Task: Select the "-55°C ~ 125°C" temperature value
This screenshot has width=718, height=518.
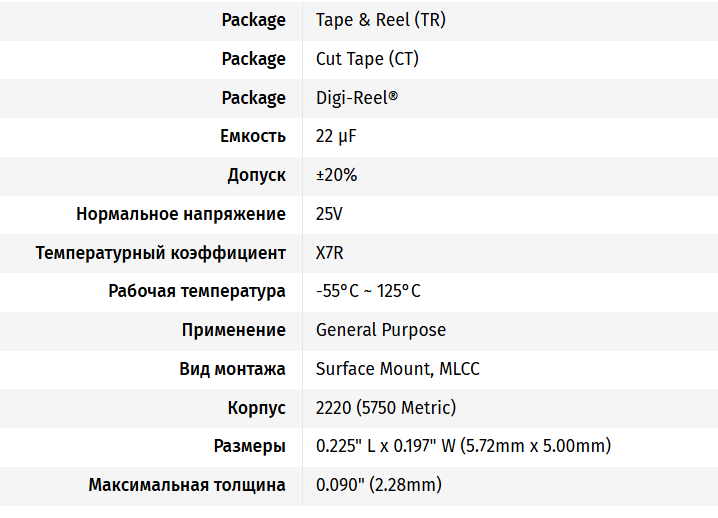Action: pyautogui.click(x=368, y=291)
